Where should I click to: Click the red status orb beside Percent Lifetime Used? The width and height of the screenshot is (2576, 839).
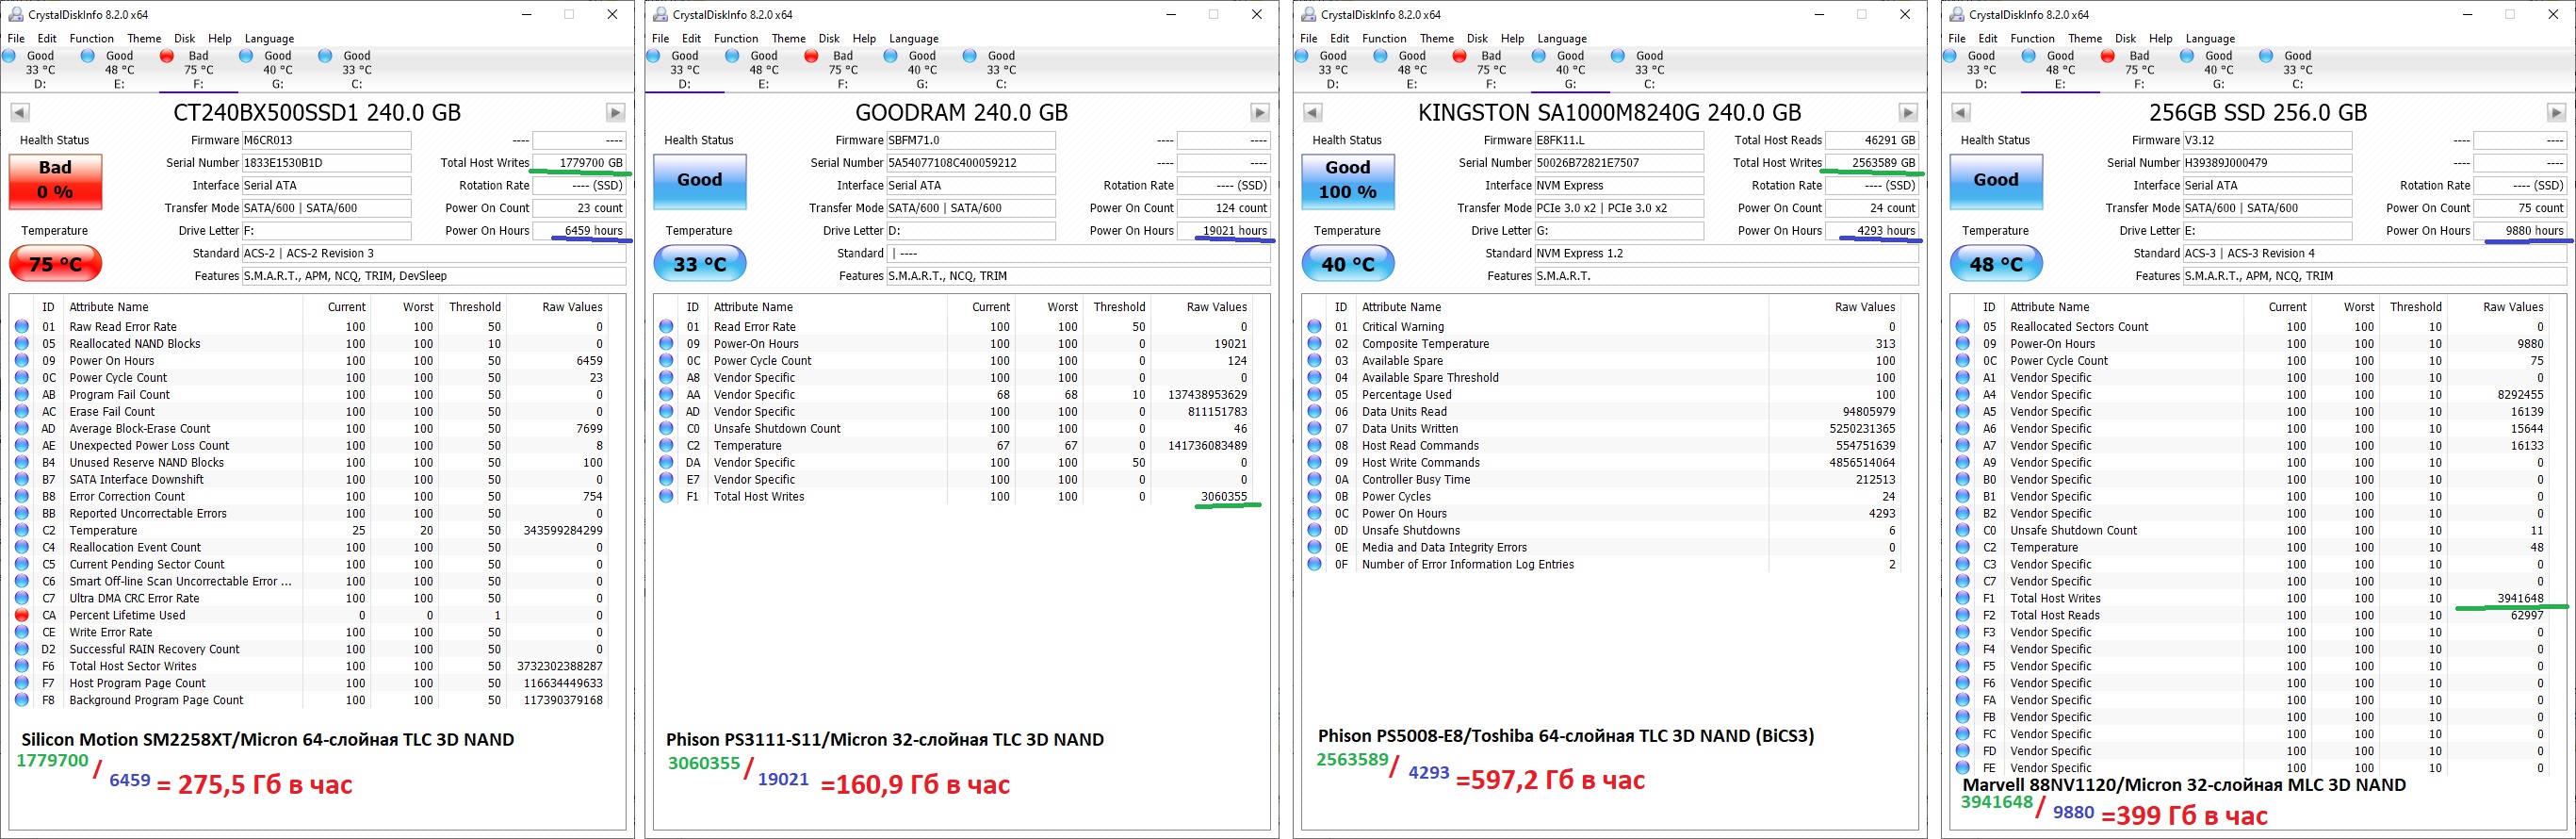22,615
